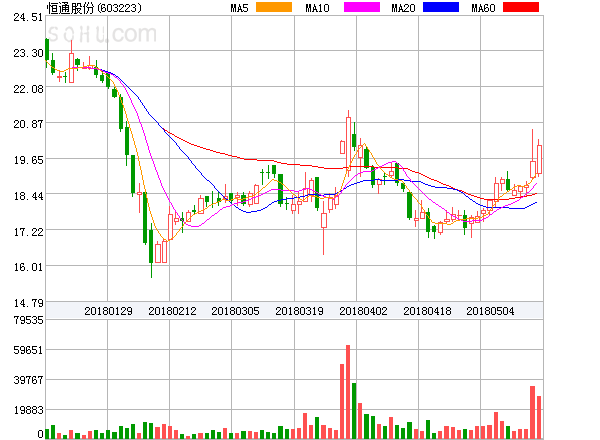
Task: Click the MA10 legend label
Action: 317,8
